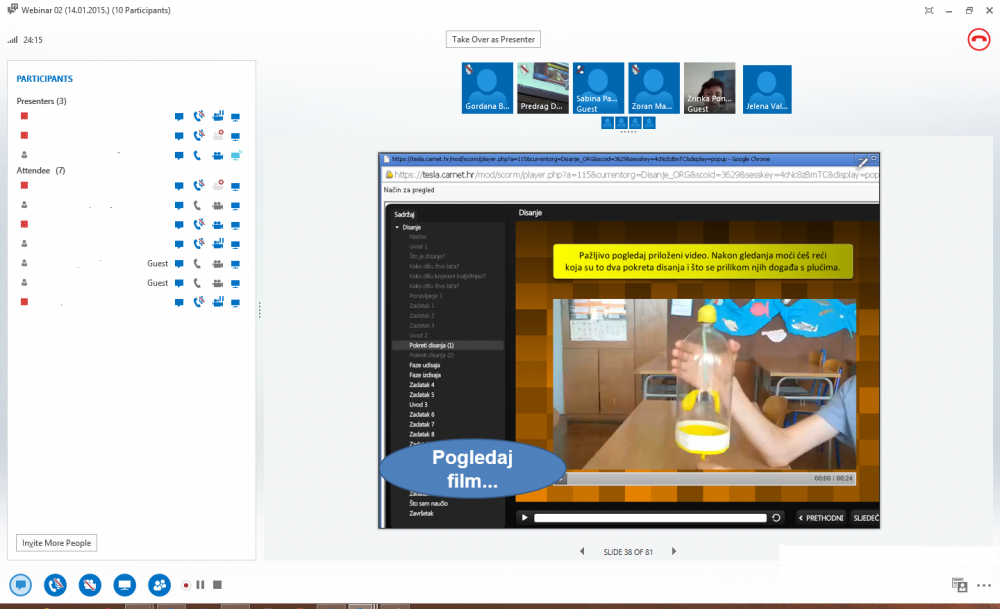Select Sabina Pa. guest thumbnail
Screen dimensions: 1000x609
[598, 88]
